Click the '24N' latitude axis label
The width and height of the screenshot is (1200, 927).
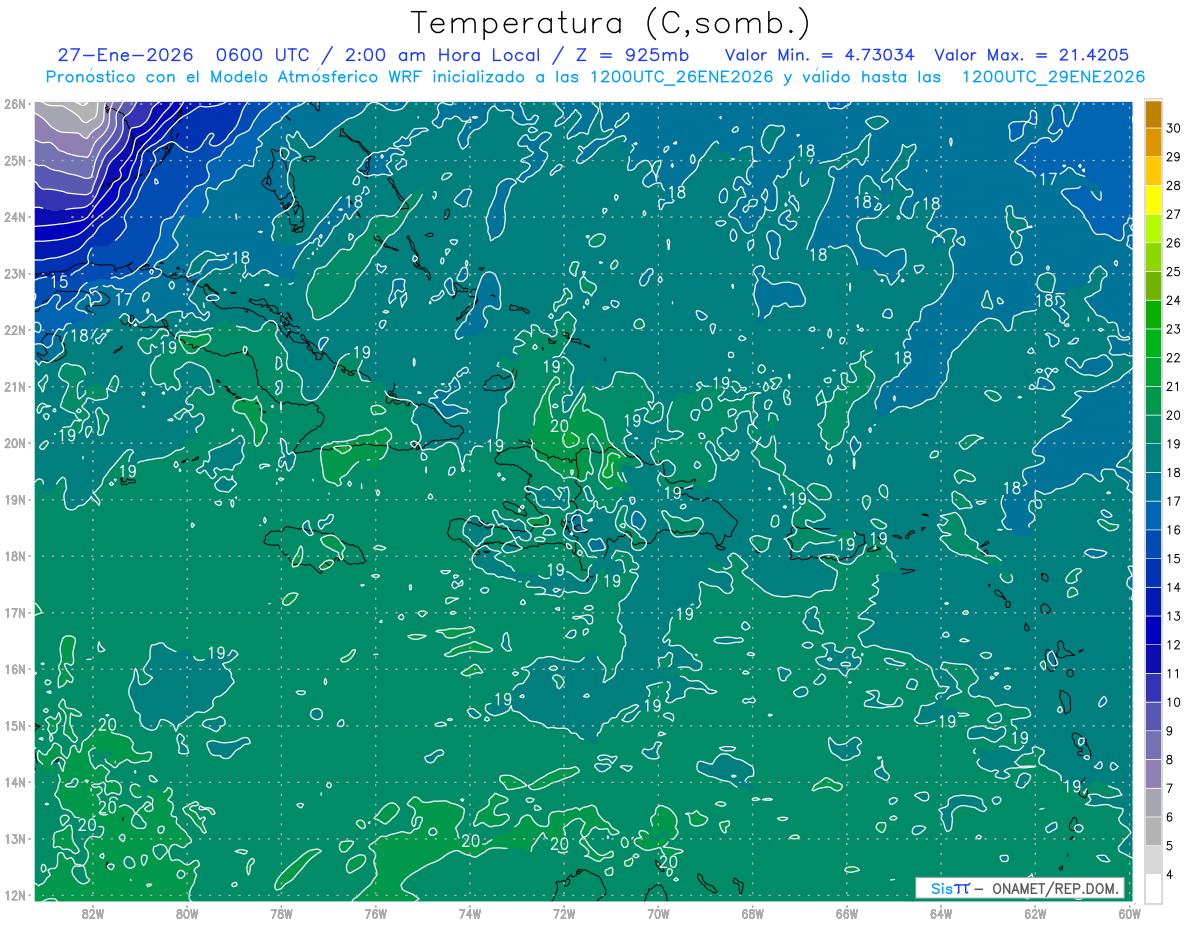14,217
